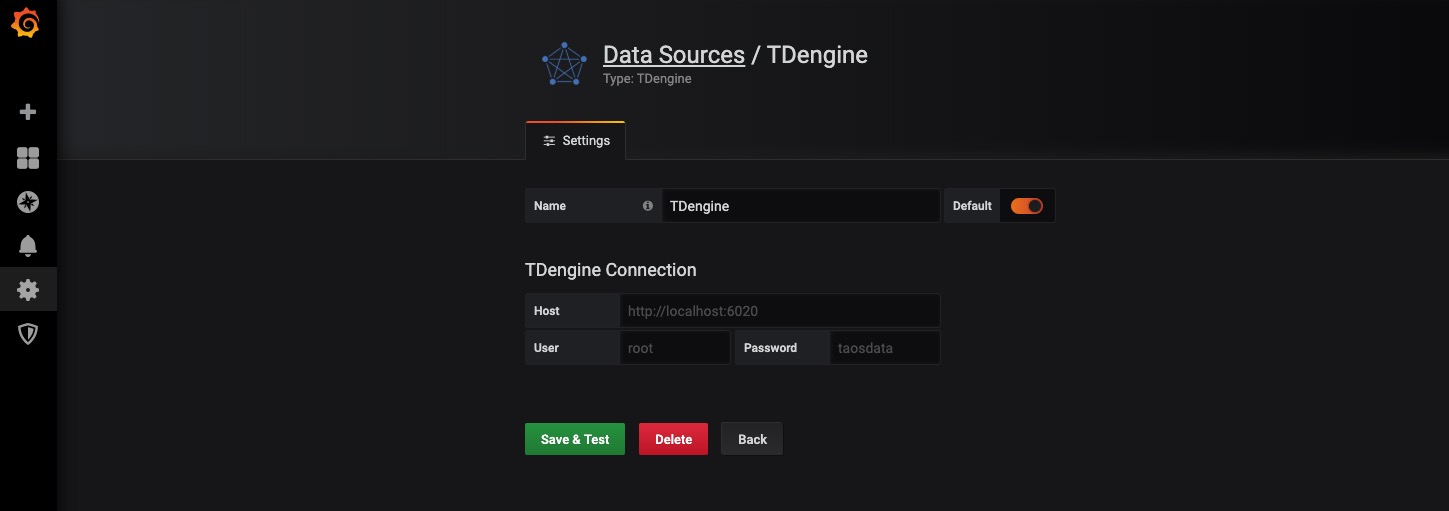Go to the Data Sources breadcrumb link
The image size is (1449, 511).
point(673,55)
